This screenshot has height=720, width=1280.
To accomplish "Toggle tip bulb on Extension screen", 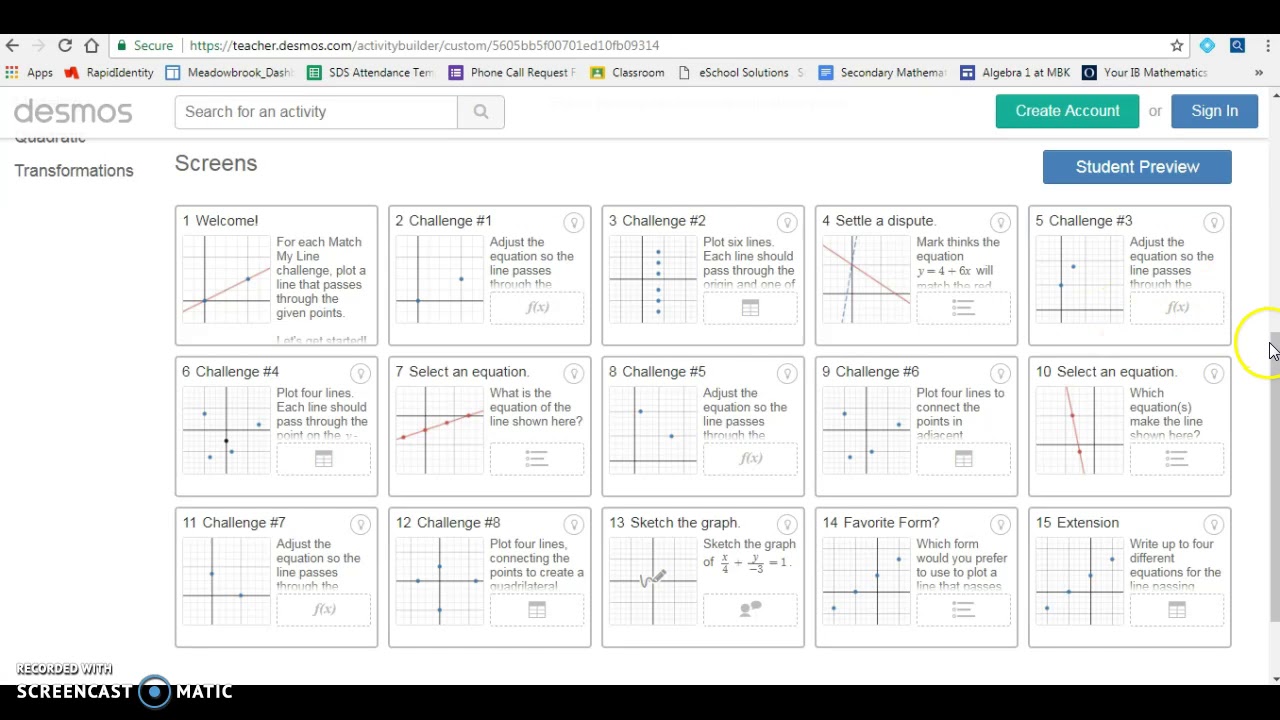I will click(1213, 524).
